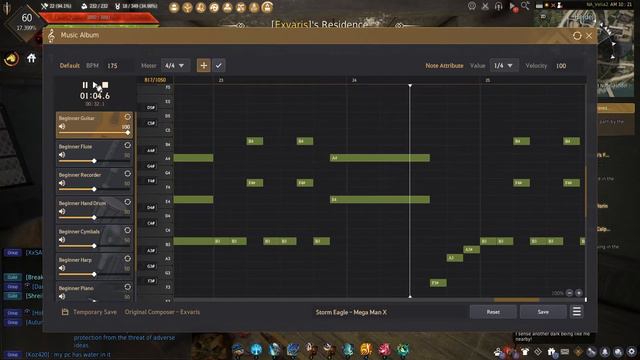Click the checkmark button next to the plus
This screenshot has width=640, height=360.
coord(219,65)
